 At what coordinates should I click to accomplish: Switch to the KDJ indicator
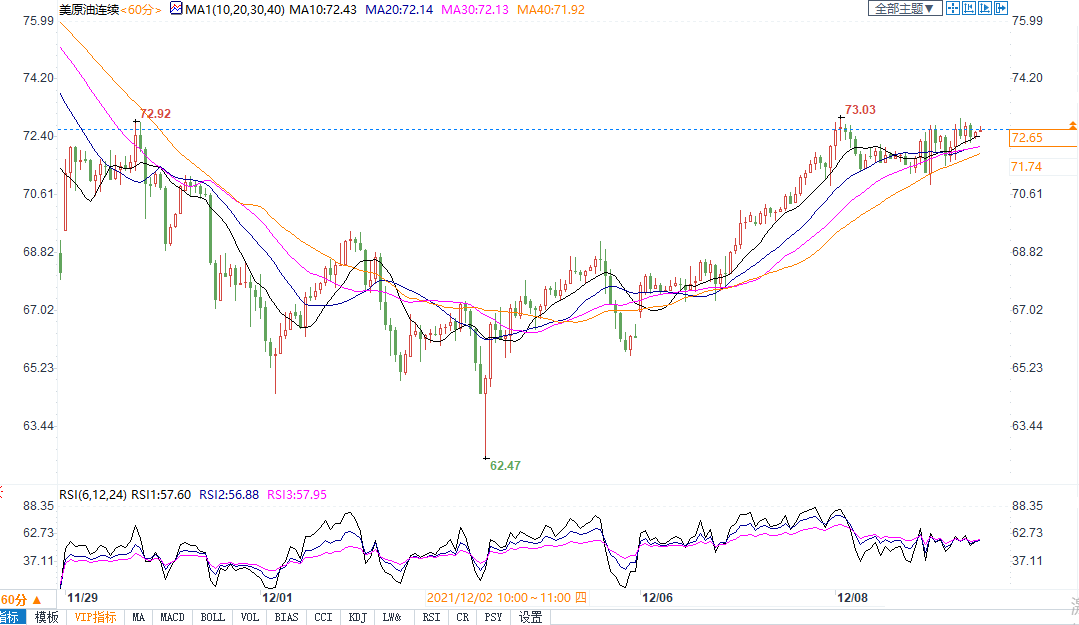pyautogui.click(x=357, y=617)
